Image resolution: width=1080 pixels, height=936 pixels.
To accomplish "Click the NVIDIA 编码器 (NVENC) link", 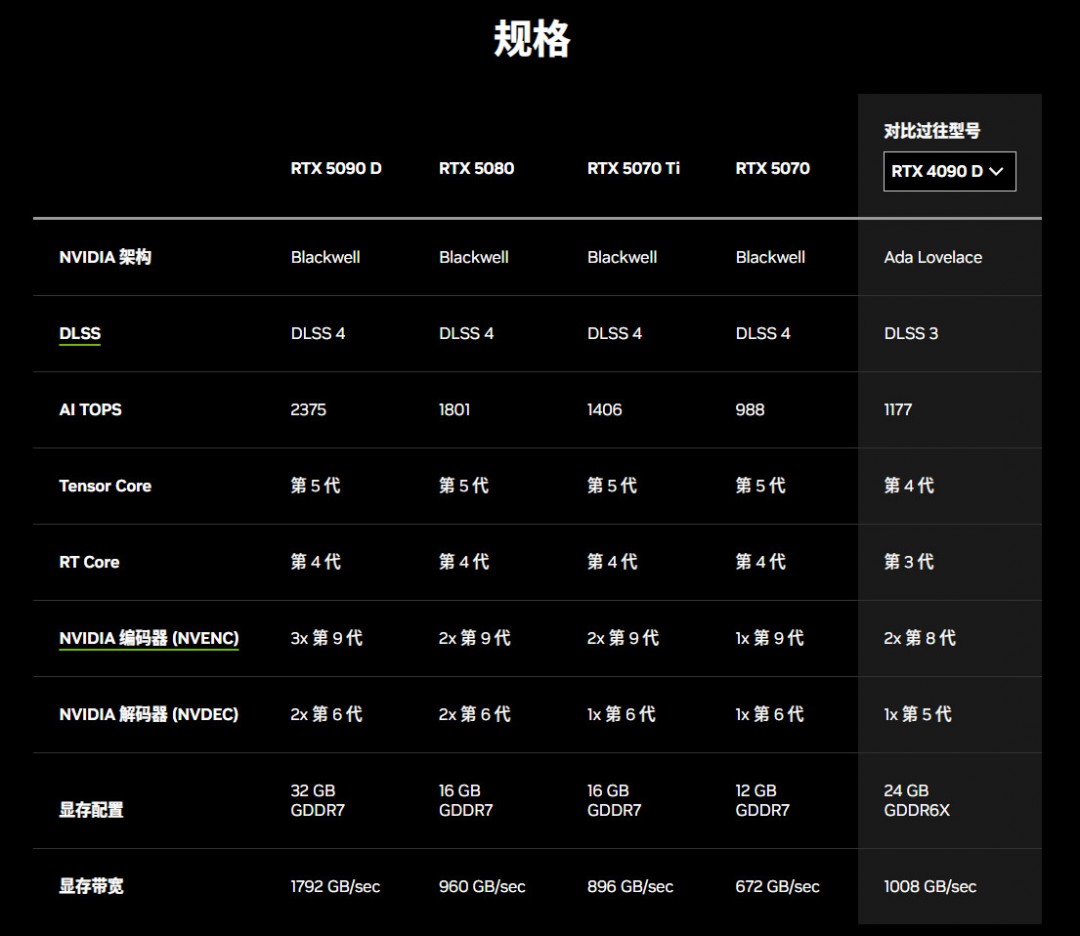I will click(149, 638).
